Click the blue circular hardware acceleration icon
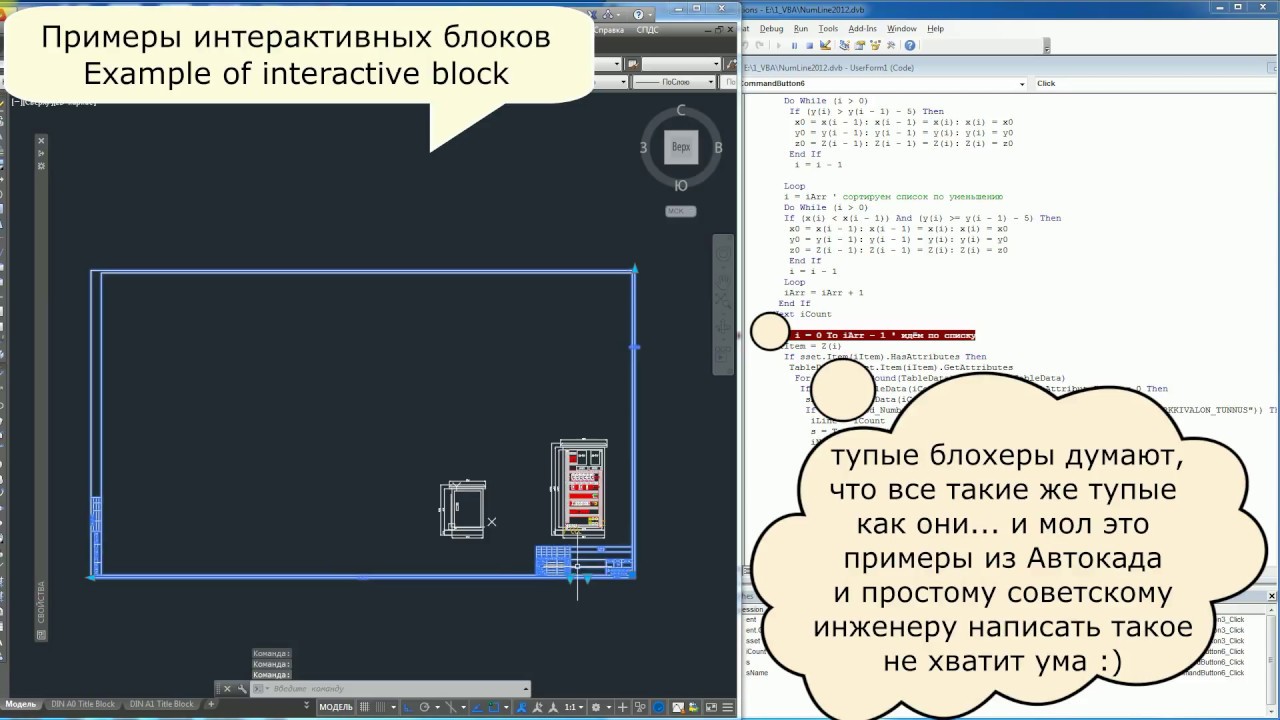The image size is (1280, 720). [x=659, y=707]
